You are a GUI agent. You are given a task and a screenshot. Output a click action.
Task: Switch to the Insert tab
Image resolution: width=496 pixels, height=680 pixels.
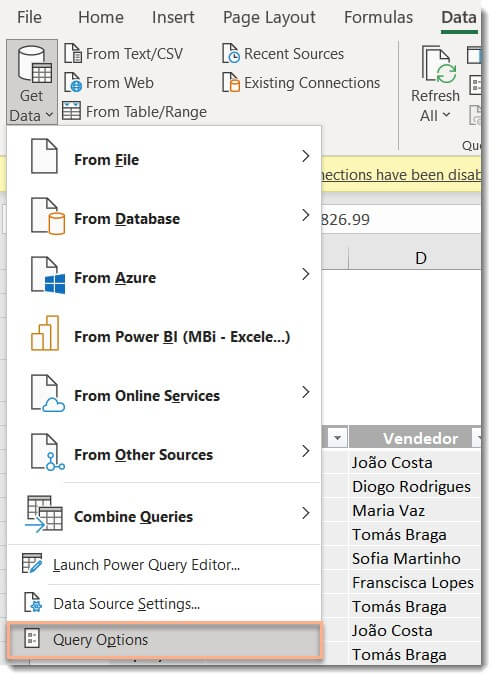tap(173, 17)
